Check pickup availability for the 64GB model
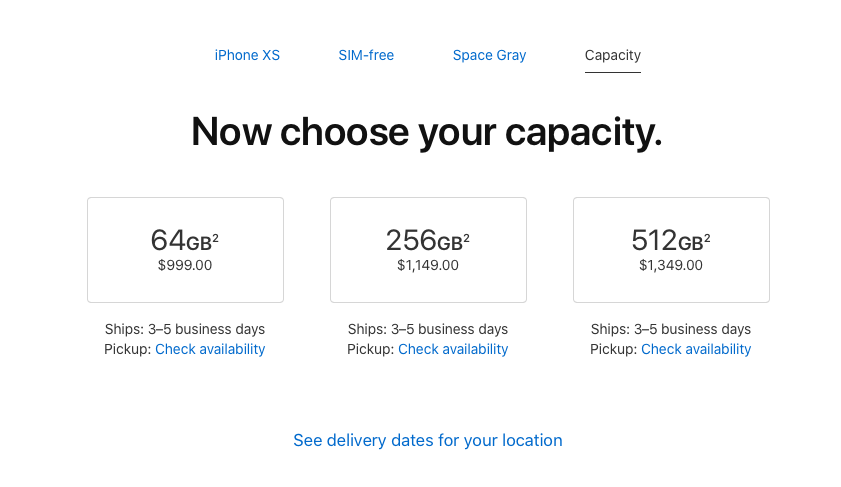 coord(210,349)
